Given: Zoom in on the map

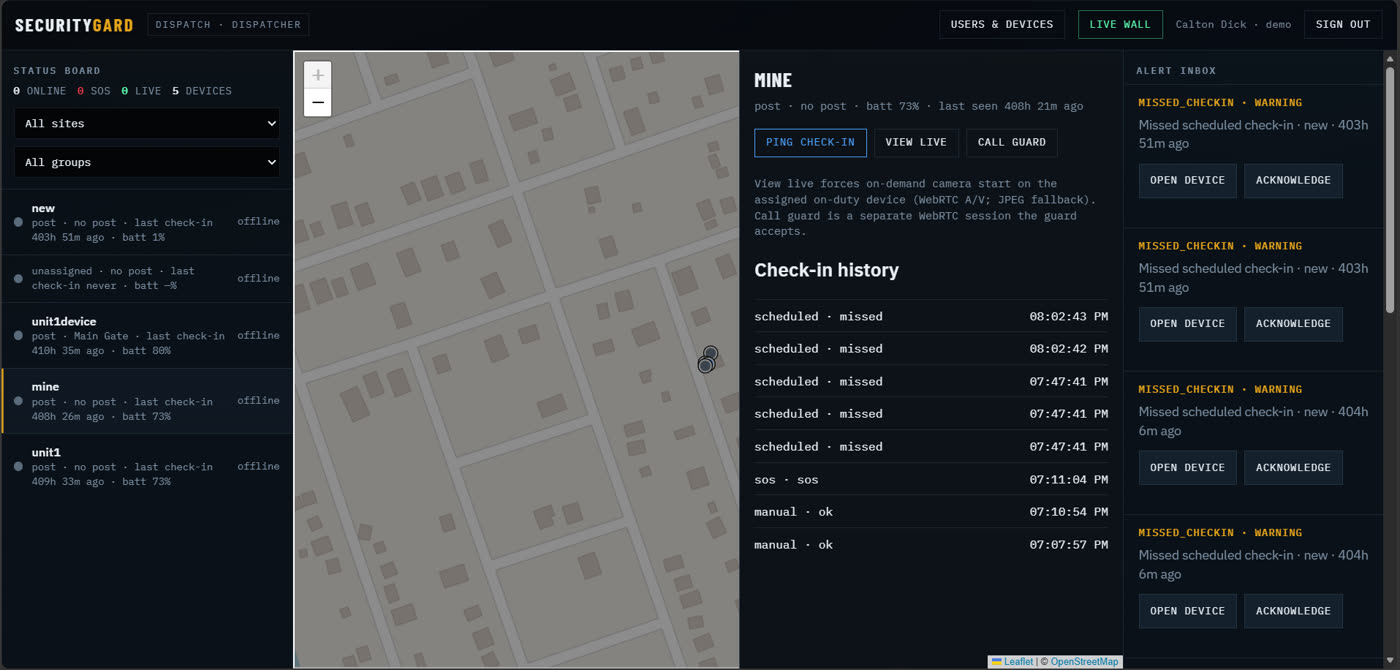Looking at the screenshot, I should [x=317, y=75].
